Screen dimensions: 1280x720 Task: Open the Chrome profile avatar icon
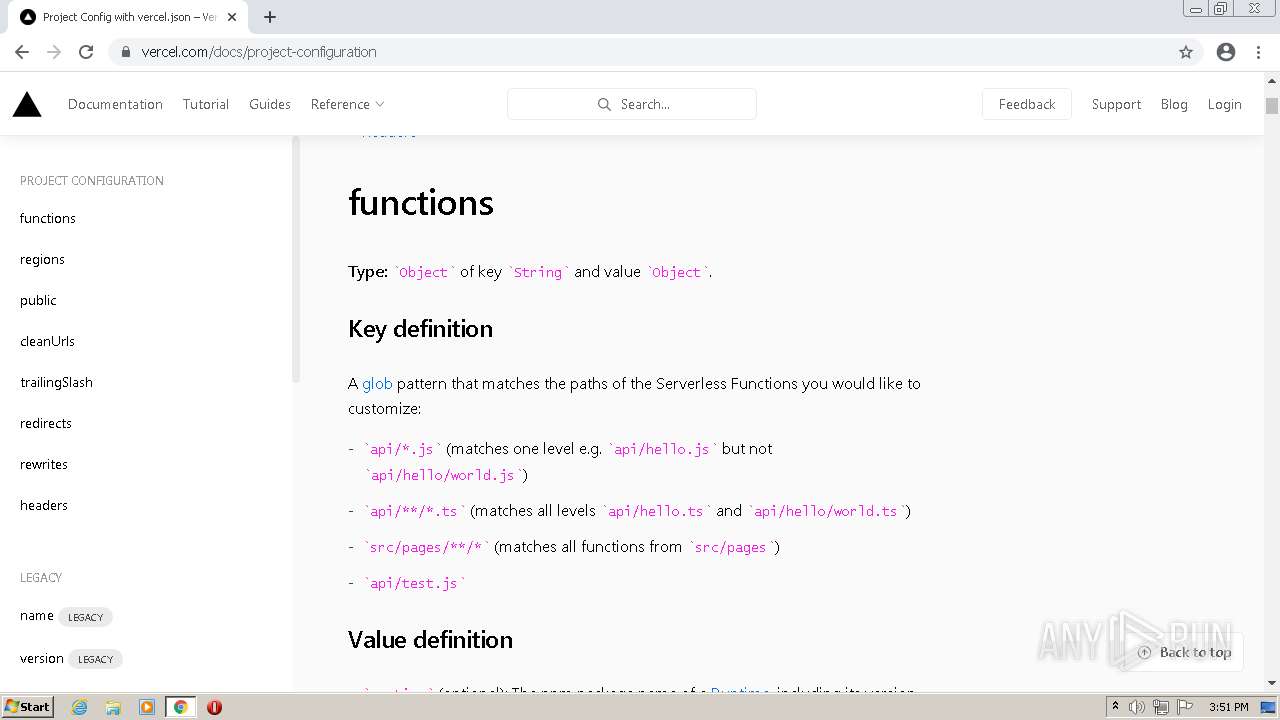tap(1226, 52)
